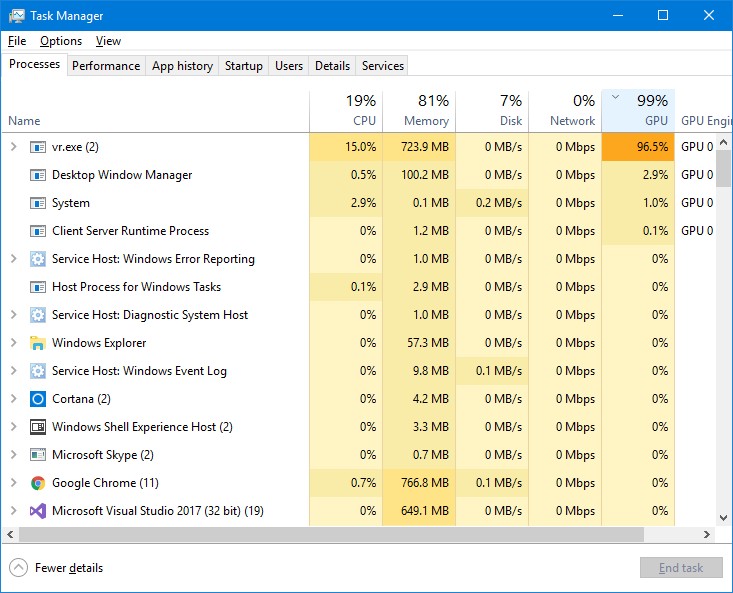Sort by the GPU Engine column header
733x593 pixels.
[x=704, y=111]
